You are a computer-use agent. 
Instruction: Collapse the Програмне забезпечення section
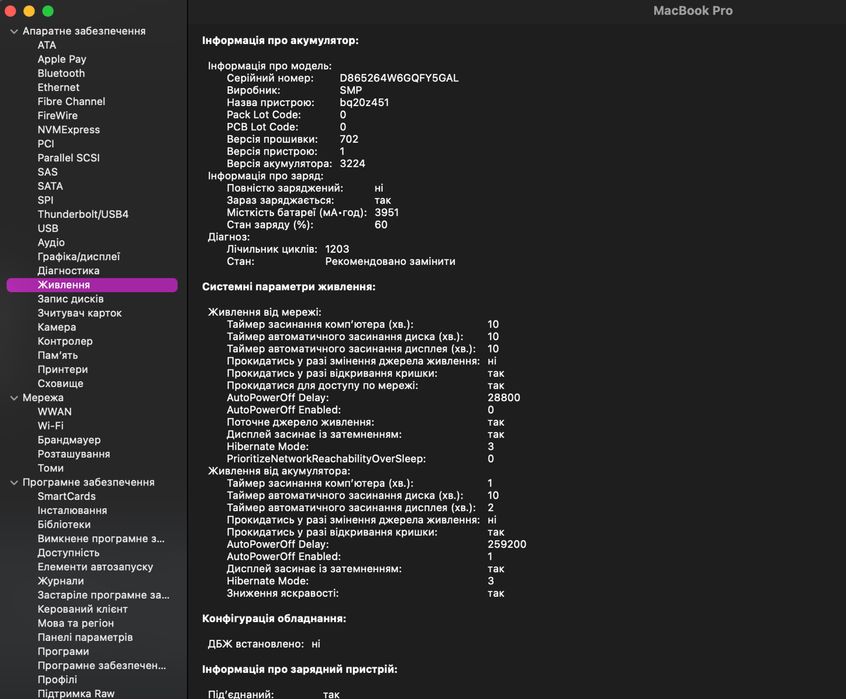(x=13, y=482)
